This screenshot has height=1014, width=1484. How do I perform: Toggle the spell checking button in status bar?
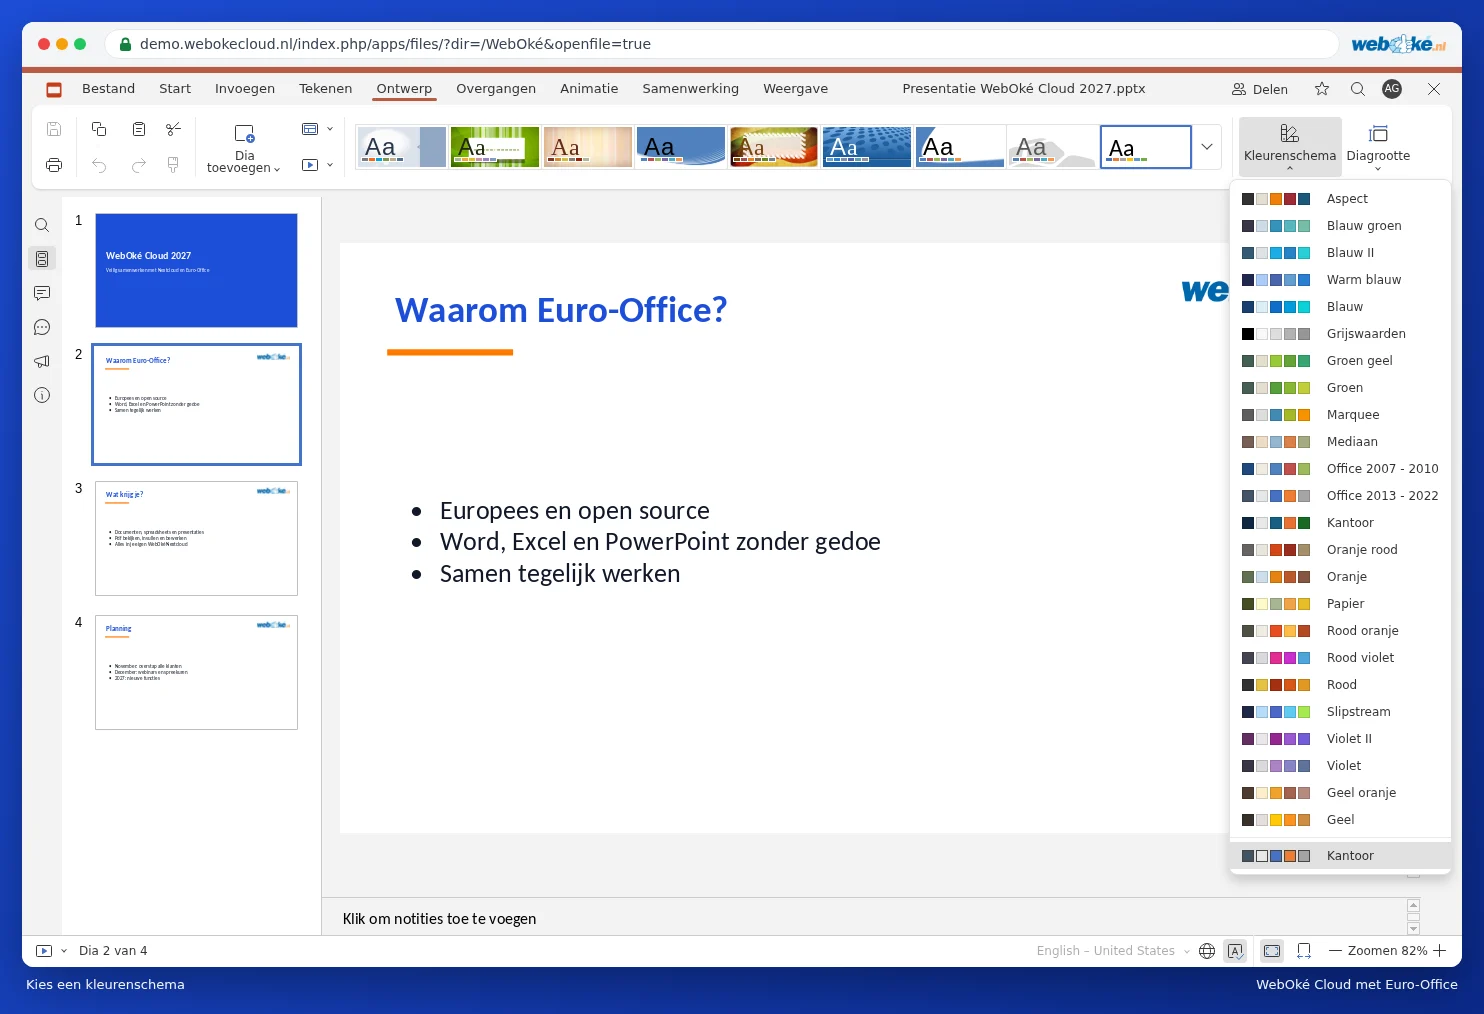click(x=1236, y=951)
